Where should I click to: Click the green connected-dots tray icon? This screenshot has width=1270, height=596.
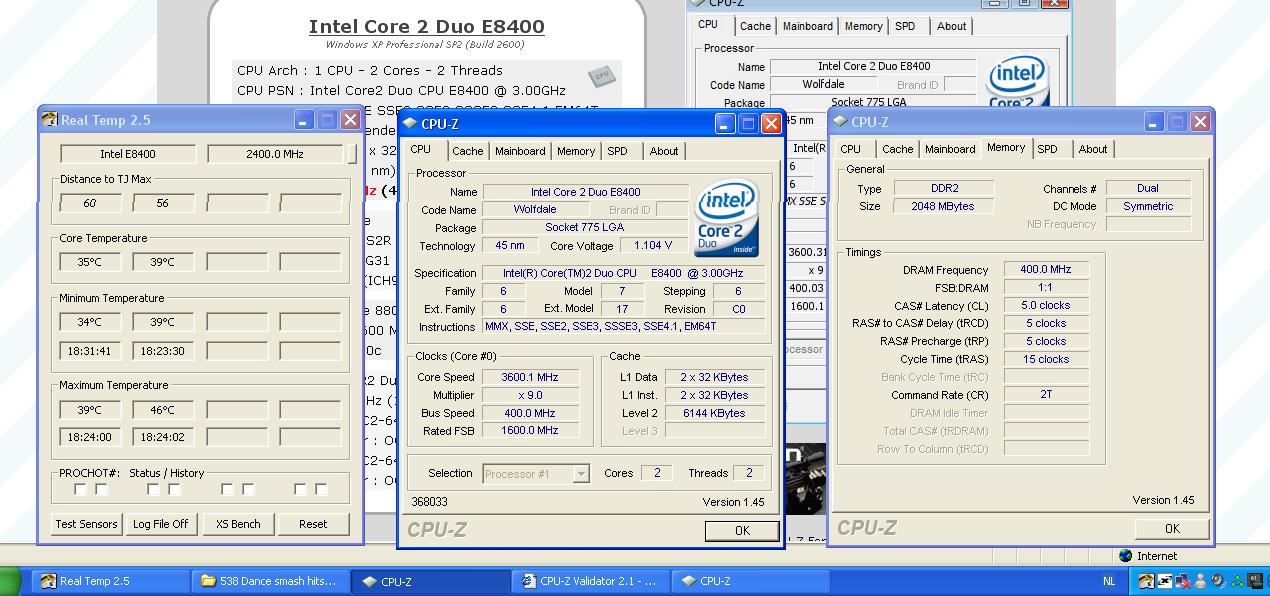(x=1237, y=582)
